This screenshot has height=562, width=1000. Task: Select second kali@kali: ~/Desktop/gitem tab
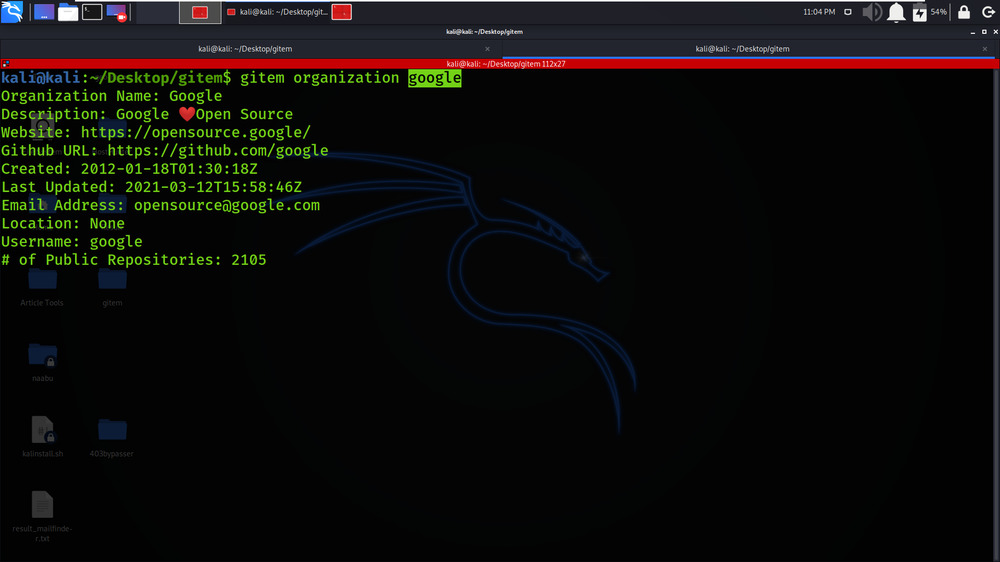tap(742, 48)
